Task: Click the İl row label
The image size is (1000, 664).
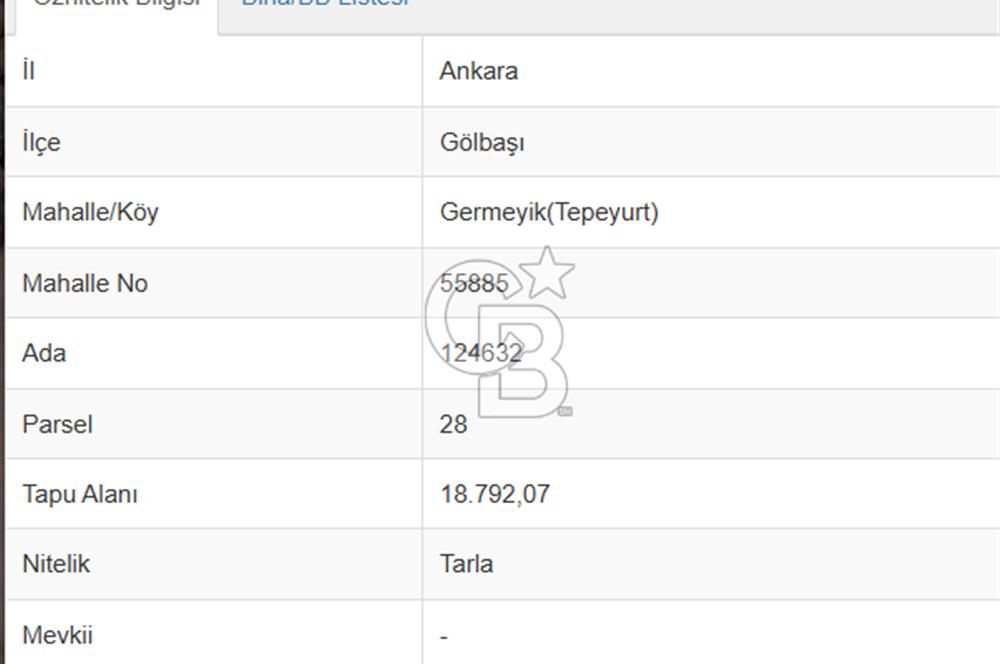Action: point(29,72)
